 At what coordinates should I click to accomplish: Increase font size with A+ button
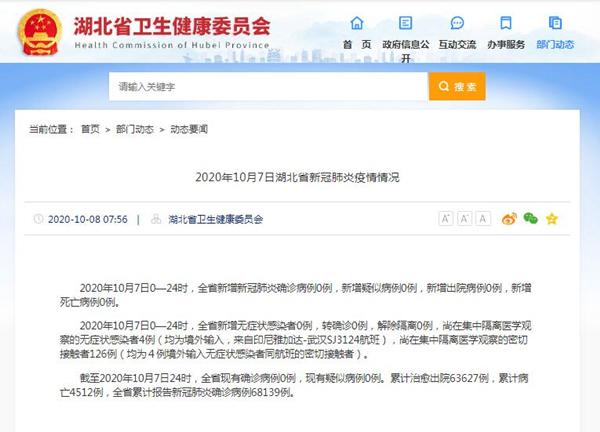click(x=445, y=219)
